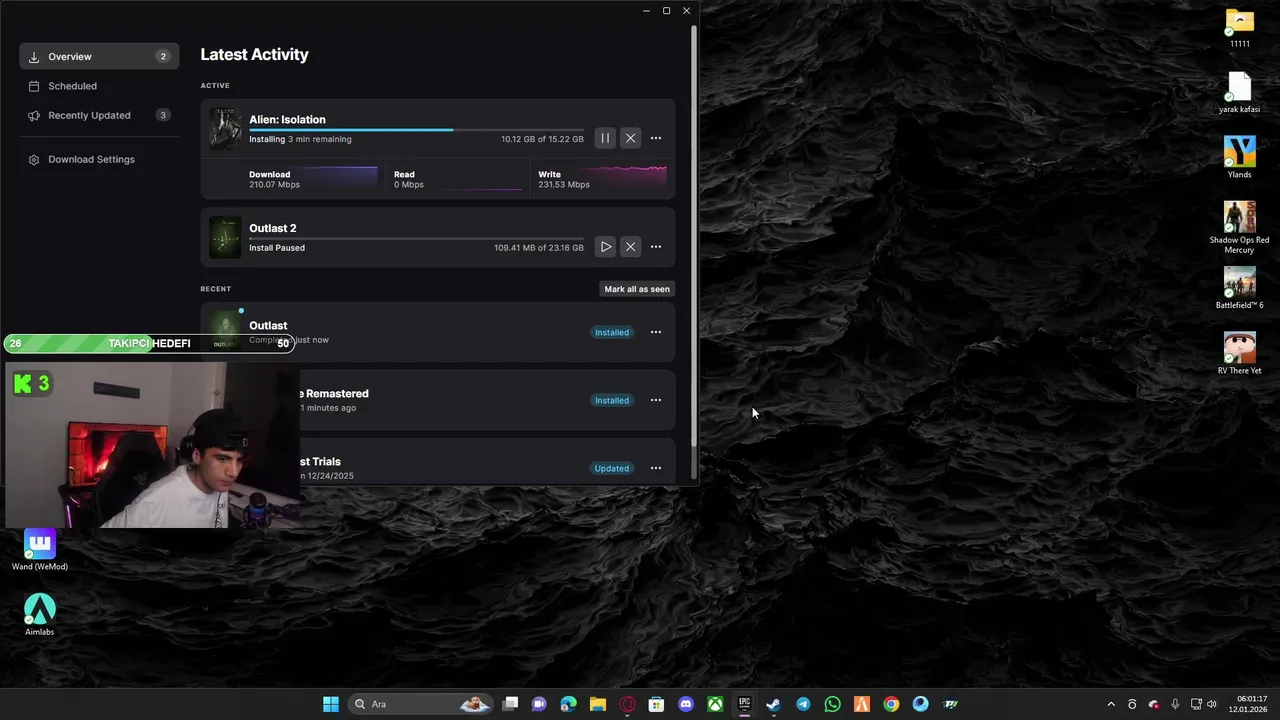Open Steam from the taskbar
This screenshot has width=1280, height=720.
(773, 704)
